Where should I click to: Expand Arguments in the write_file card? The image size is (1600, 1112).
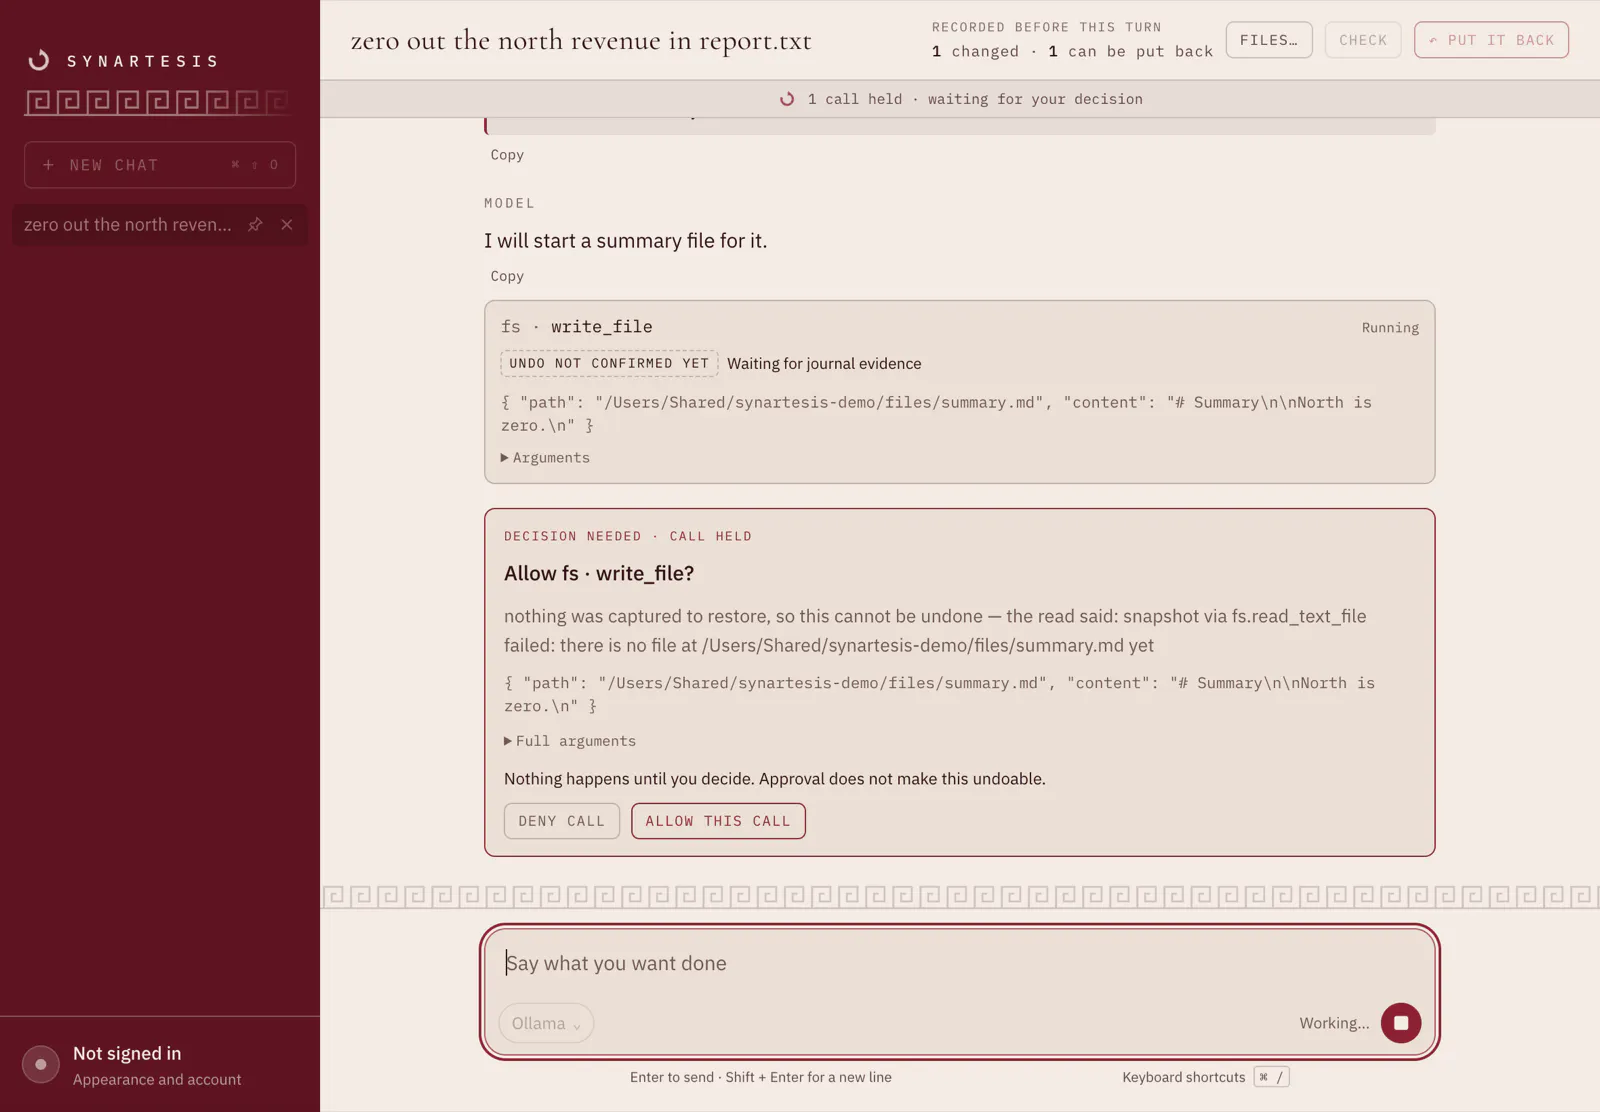click(x=545, y=458)
